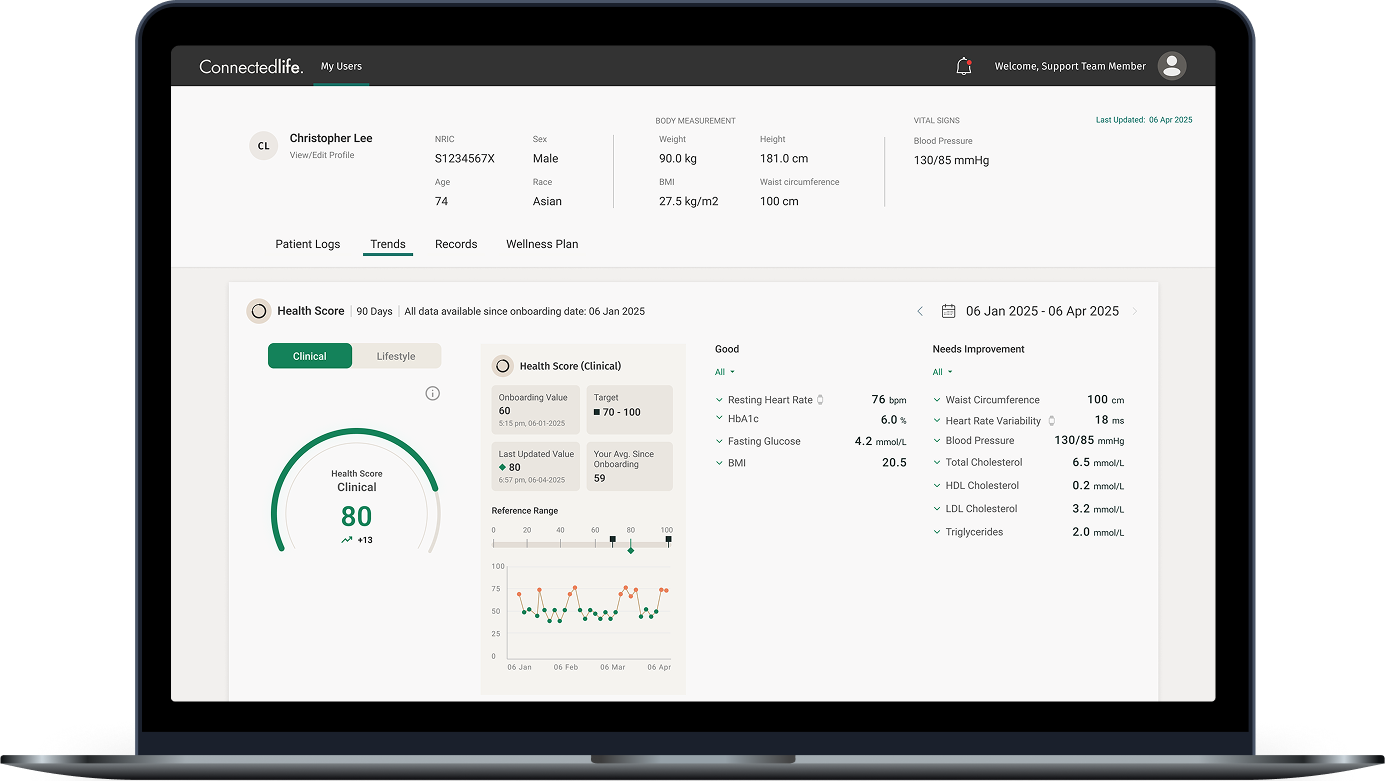Open the All filter under Good
The image size is (1385, 781).
725,372
